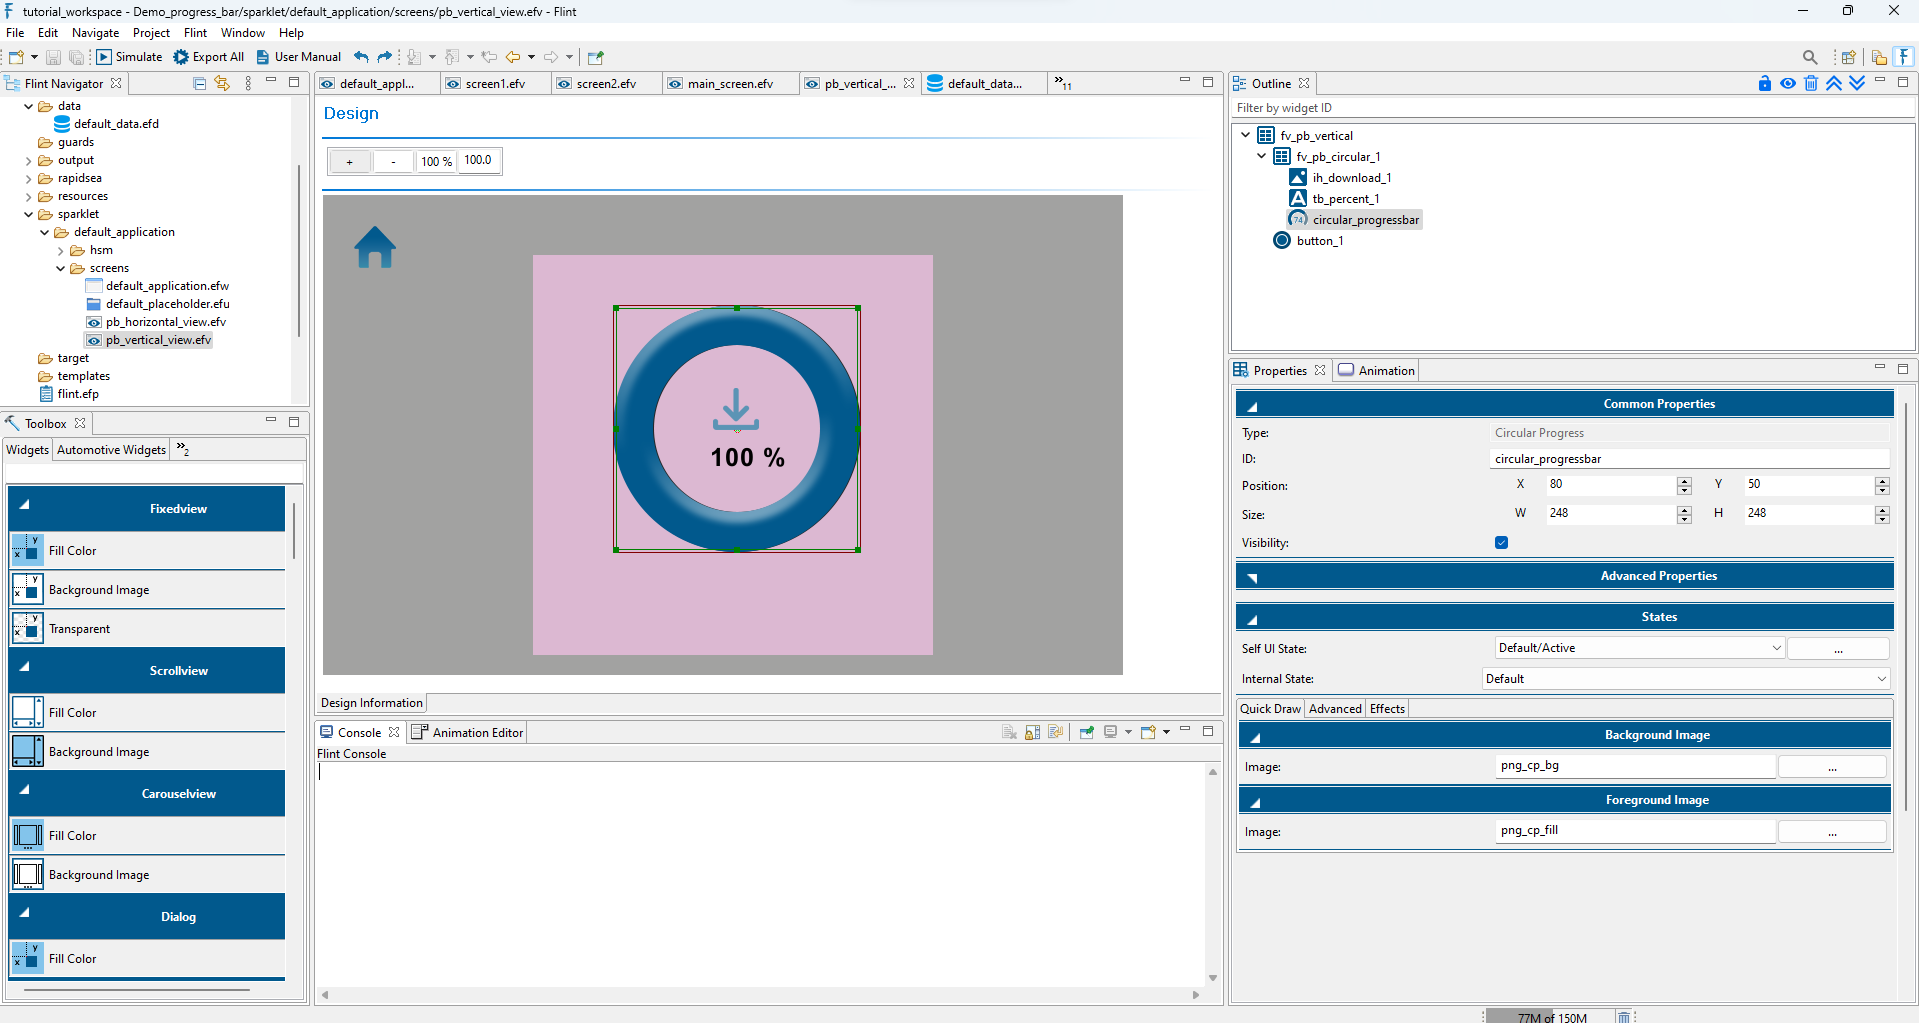The height and width of the screenshot is (1023, 1919).
Task: Toggle widget visibility with Outline eye icon
Action: (x=1787, y=83)
